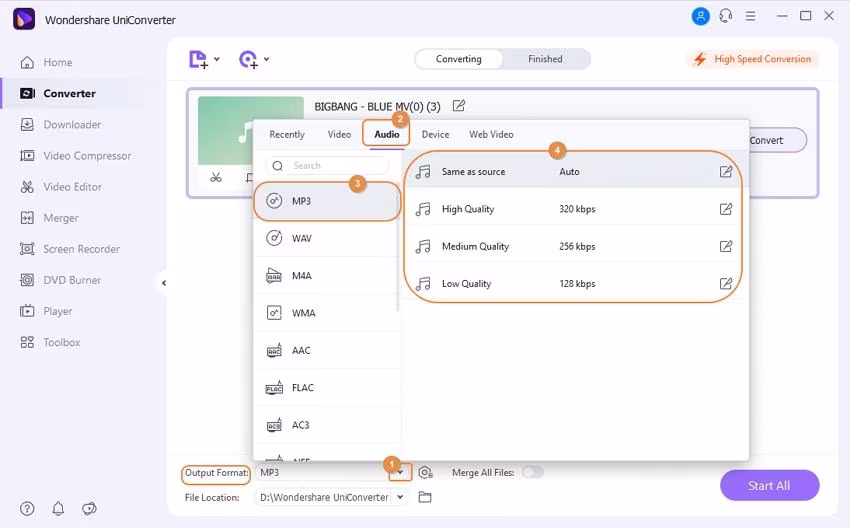Go to Video Compressor

75,156
